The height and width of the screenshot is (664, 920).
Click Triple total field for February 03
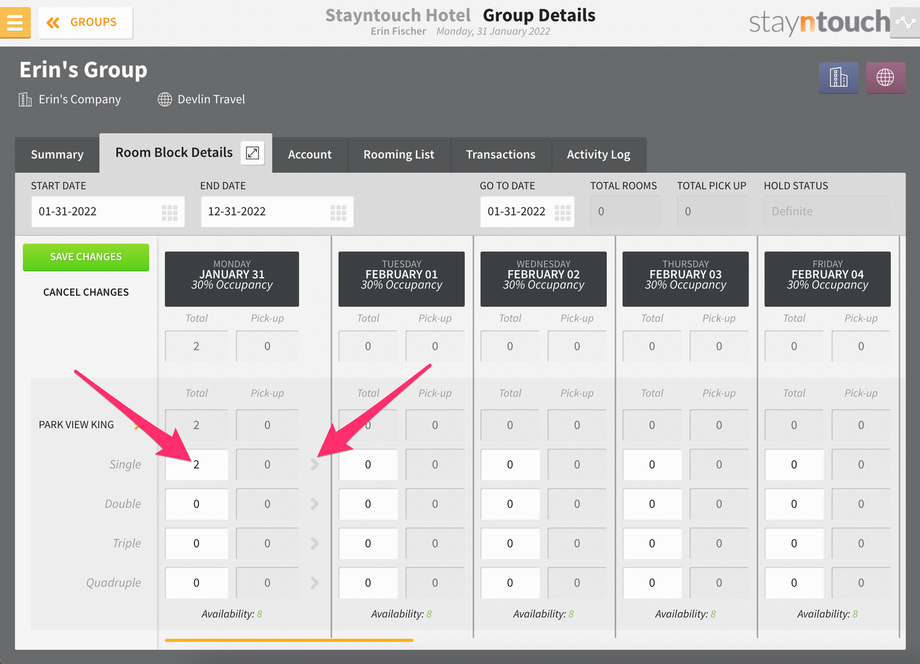pos(652,543)
